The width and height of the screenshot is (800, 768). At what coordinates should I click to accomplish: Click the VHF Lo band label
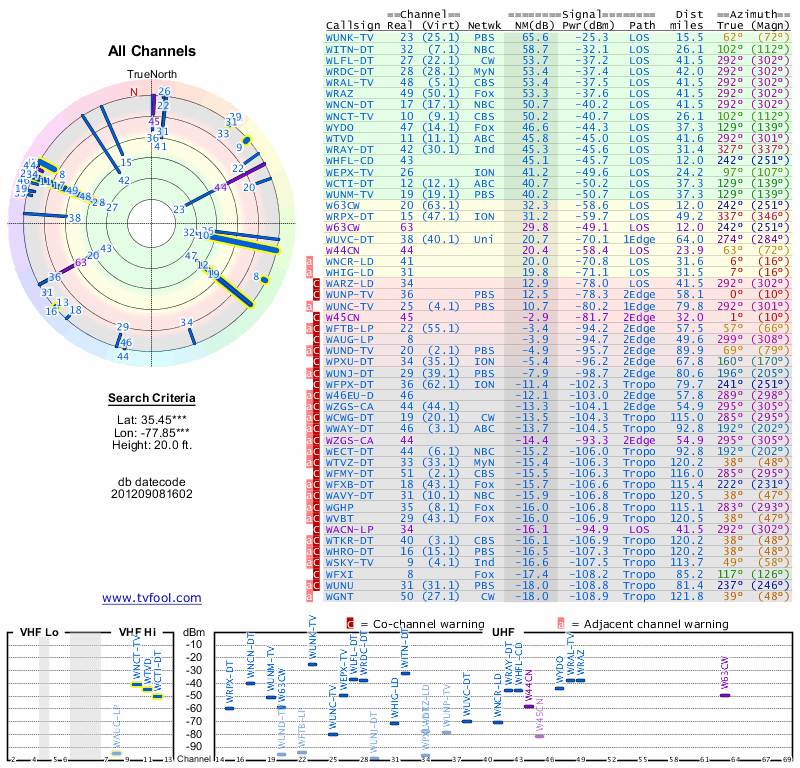pos(39,632)
